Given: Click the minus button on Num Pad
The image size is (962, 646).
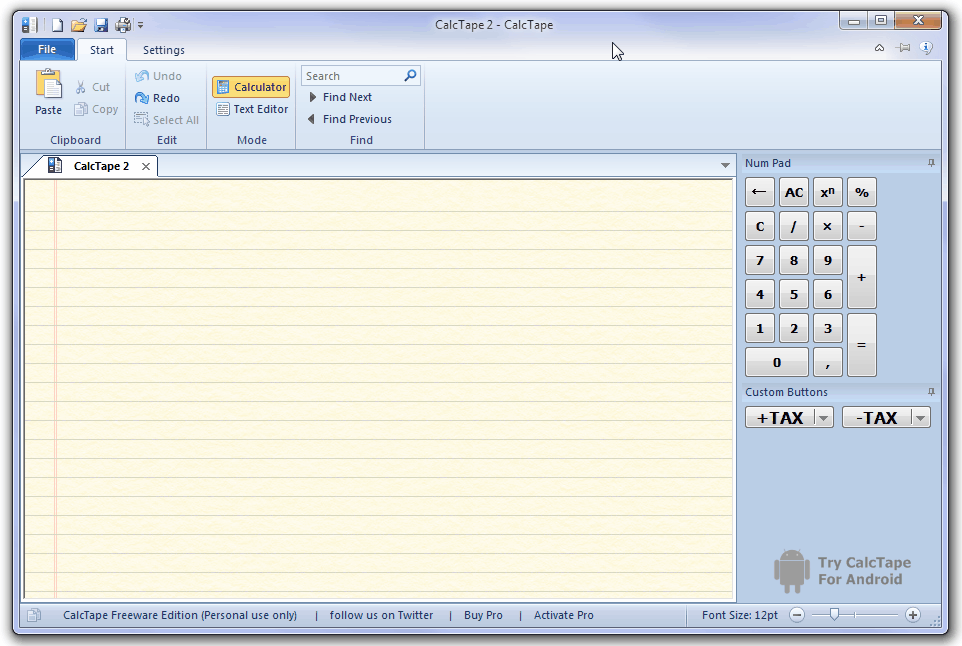Looking at the screenshot, I should 861,226.
